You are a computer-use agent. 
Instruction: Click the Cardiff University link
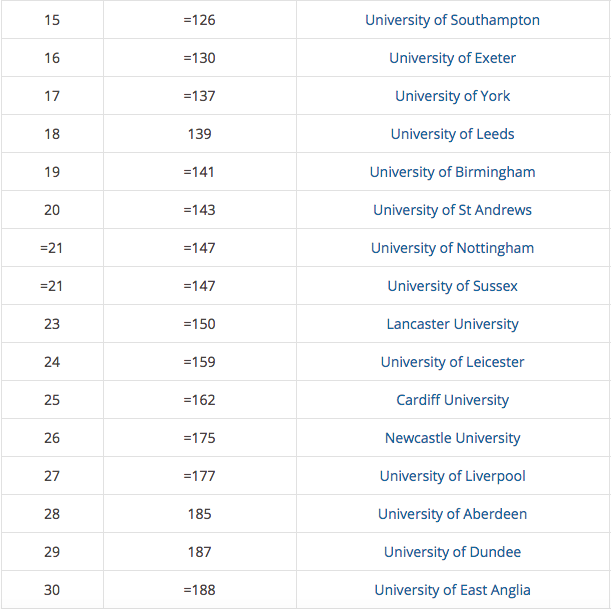click(x=452, y=400)
